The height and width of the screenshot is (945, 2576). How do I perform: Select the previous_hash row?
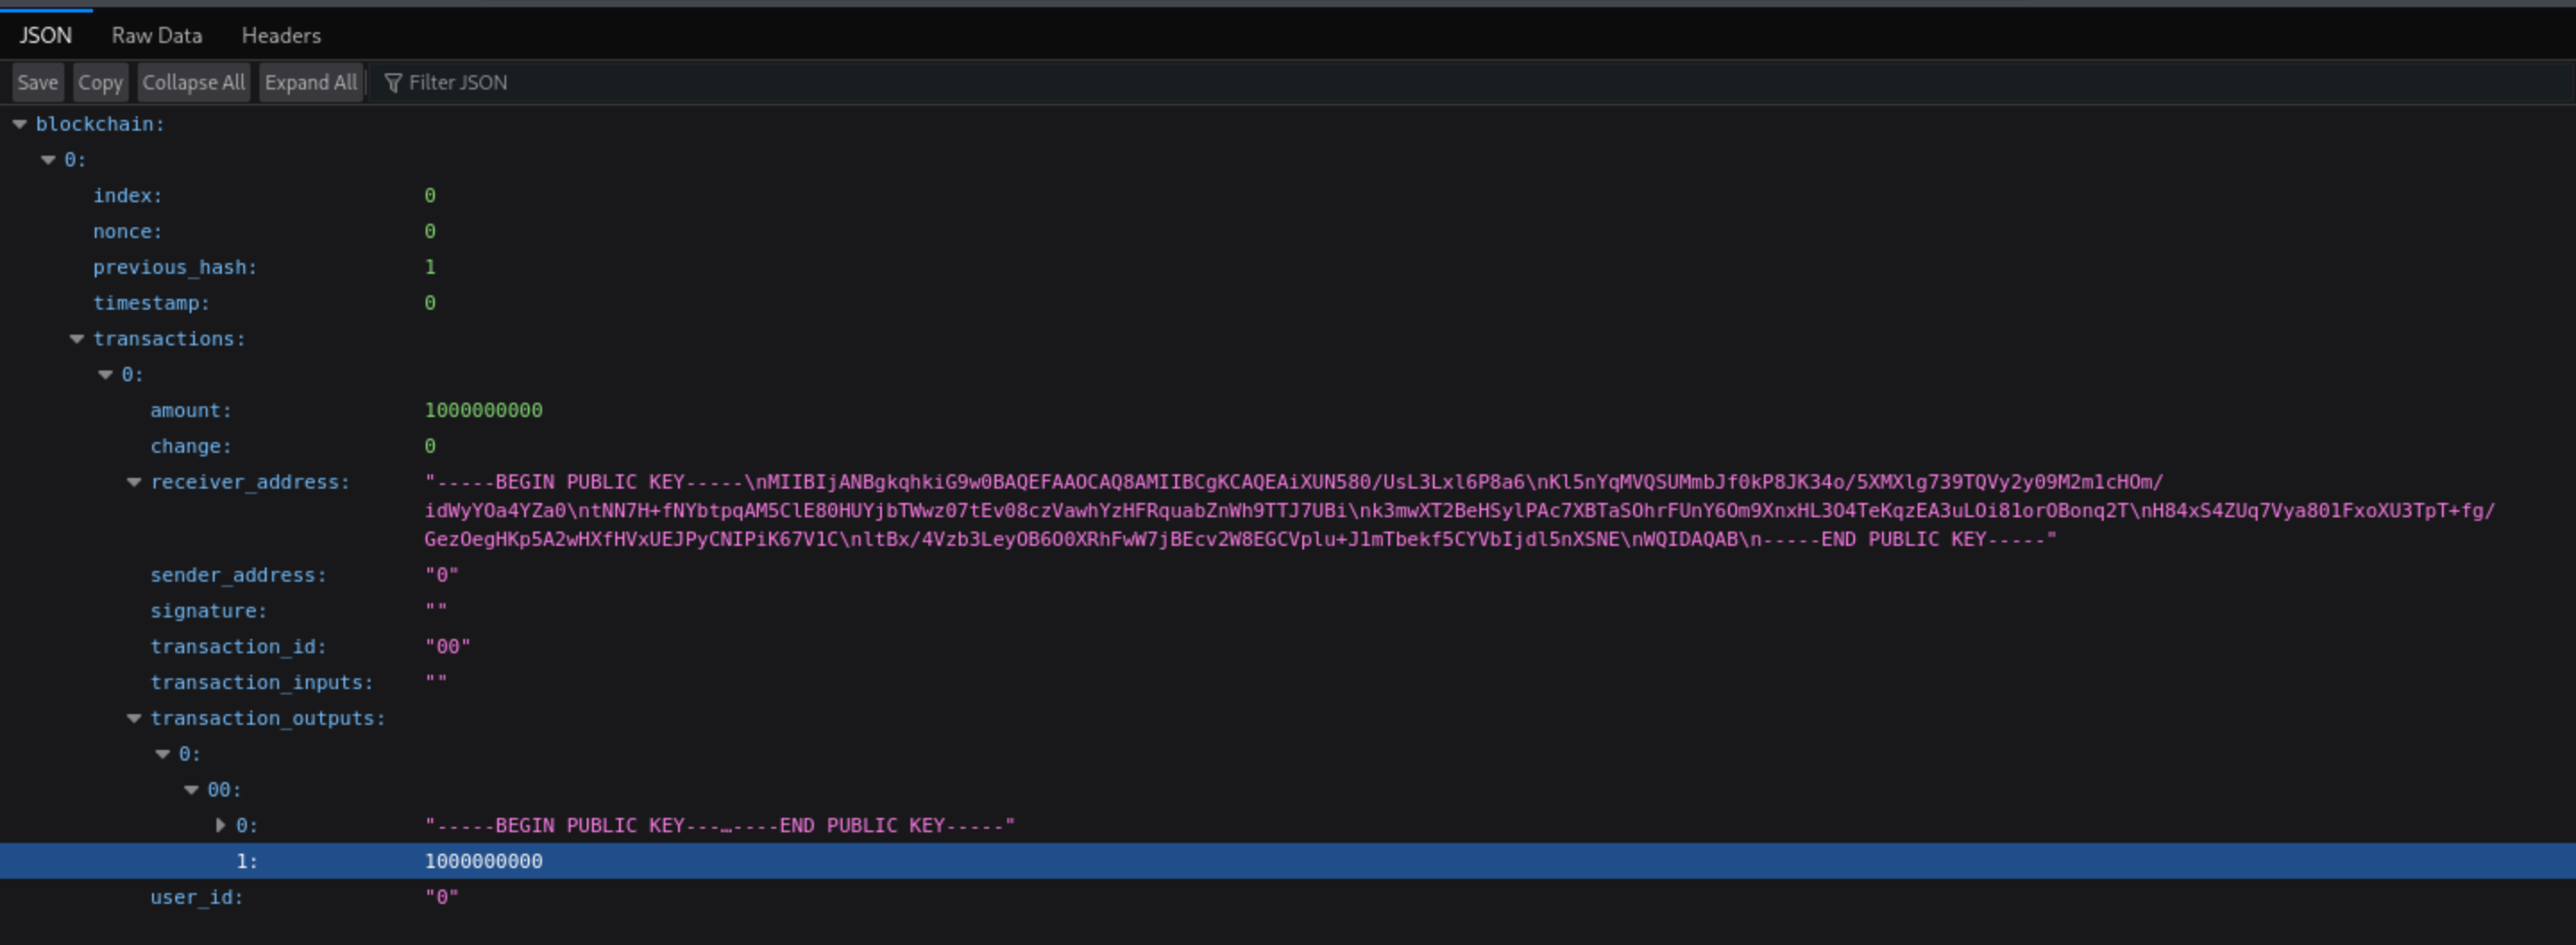coord(175,267)
